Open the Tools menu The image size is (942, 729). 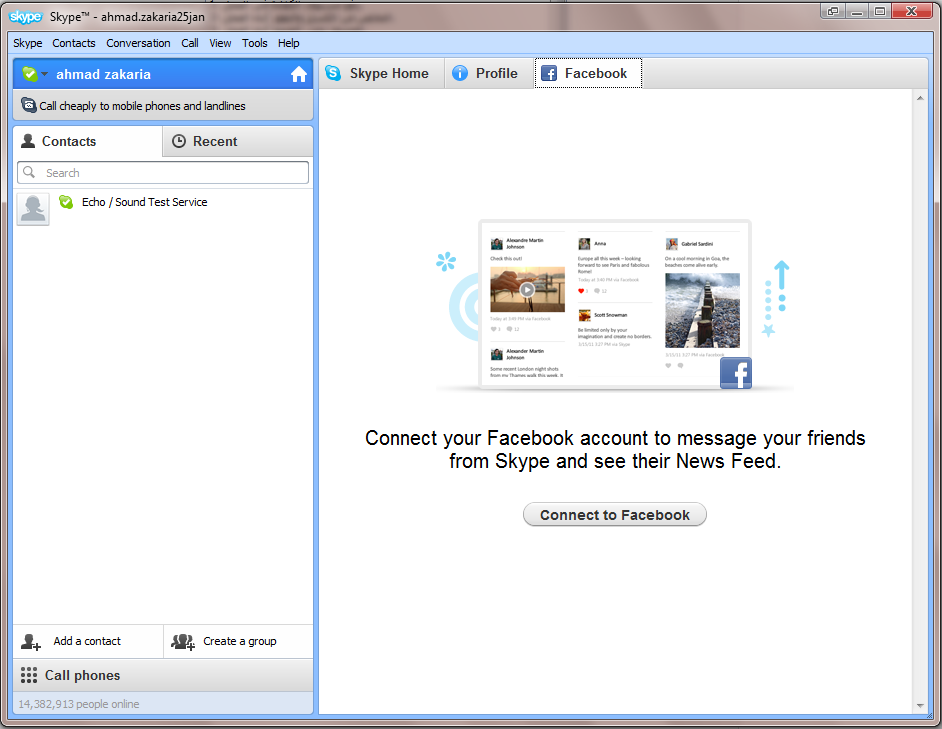click(255, 43)
